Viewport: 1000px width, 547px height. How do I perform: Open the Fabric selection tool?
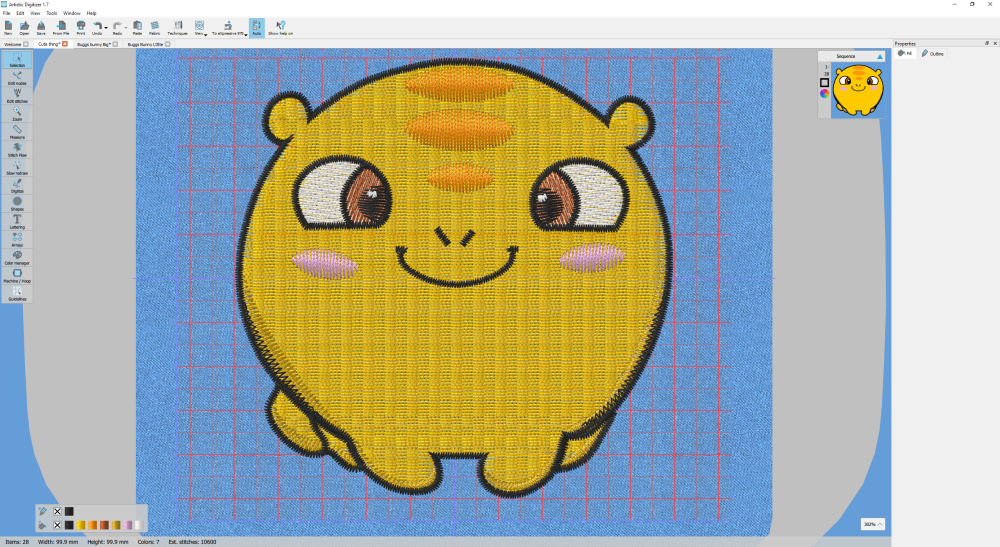point(154,28)
